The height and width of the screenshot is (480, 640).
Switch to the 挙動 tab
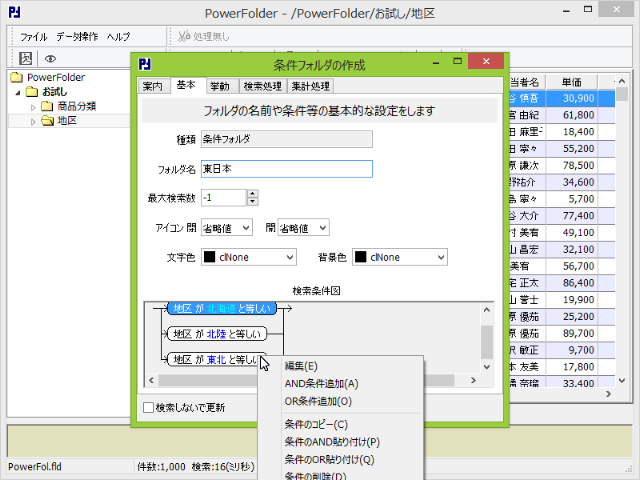coord(220,86)
